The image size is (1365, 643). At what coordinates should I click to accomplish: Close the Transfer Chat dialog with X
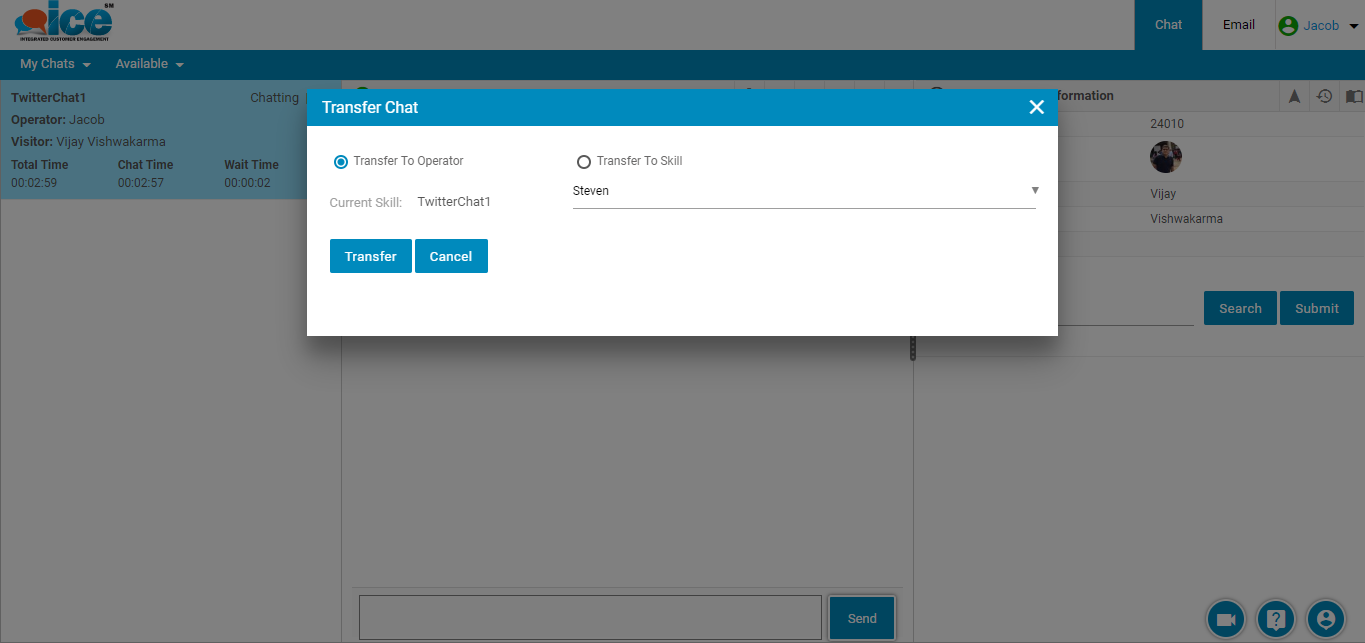tap(1036, 107)
